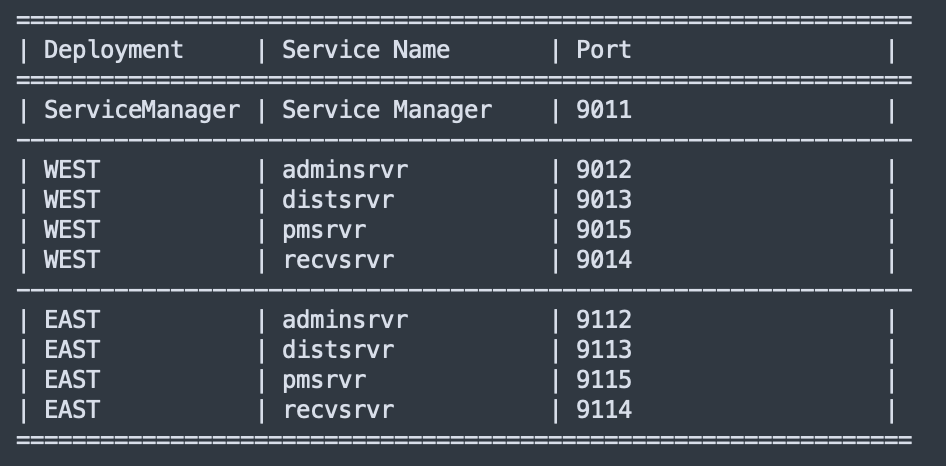946x466 pixels.
Task: Click the Service Manager service name text
Action: coord(386,109)
